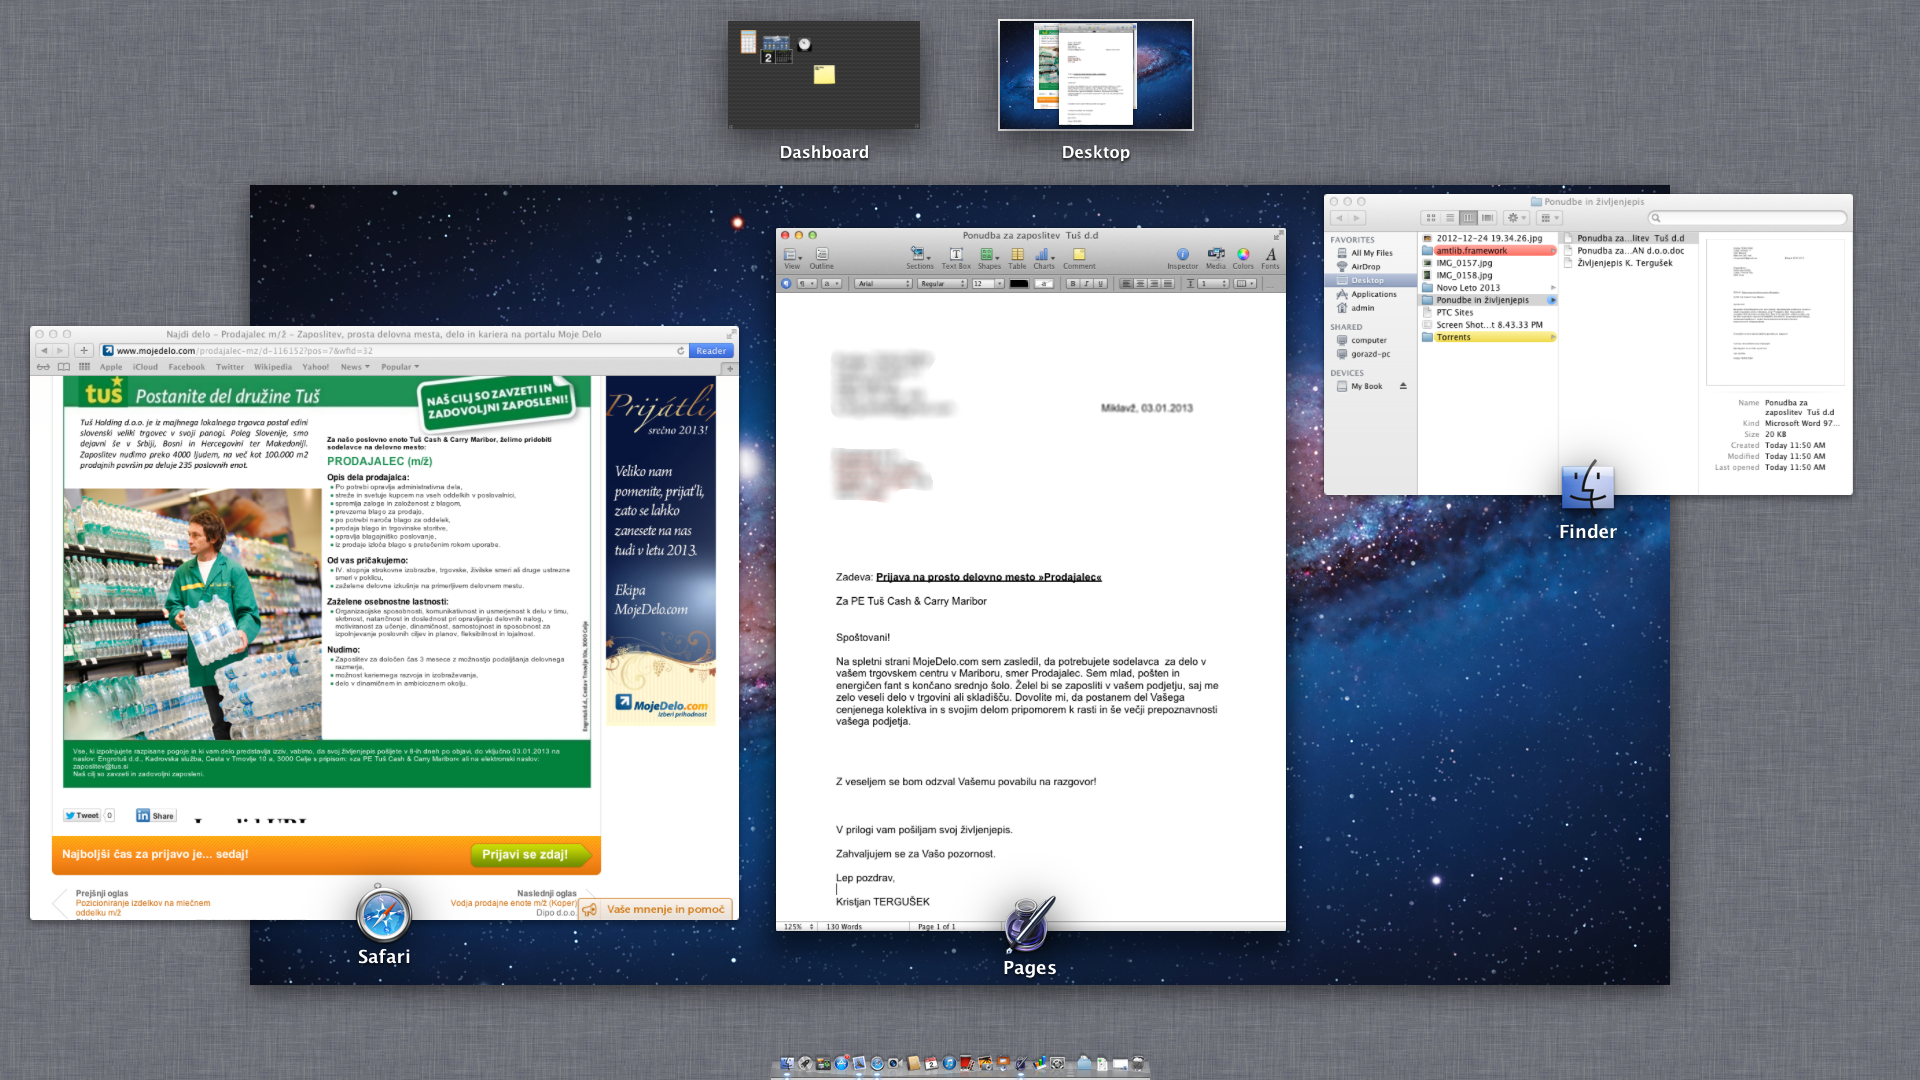The image size is (1920, 1080).
Task: Open Finder action gear dropdown
Action: (1516, 218)
